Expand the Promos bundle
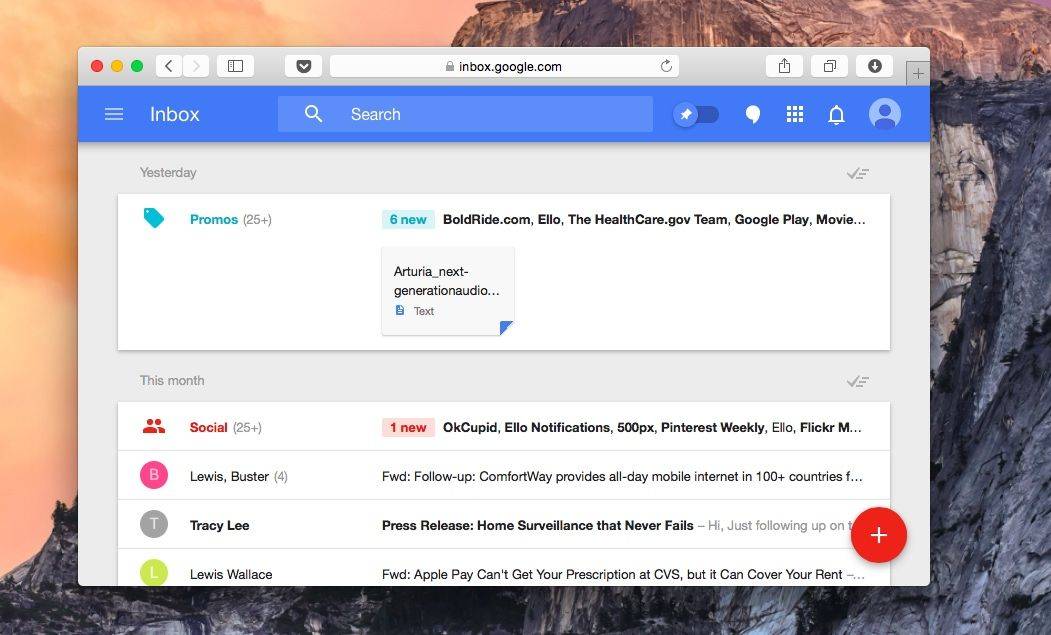Image resolution: width=1051 pixels, height=635 pixels. click(x=214, y=219)
